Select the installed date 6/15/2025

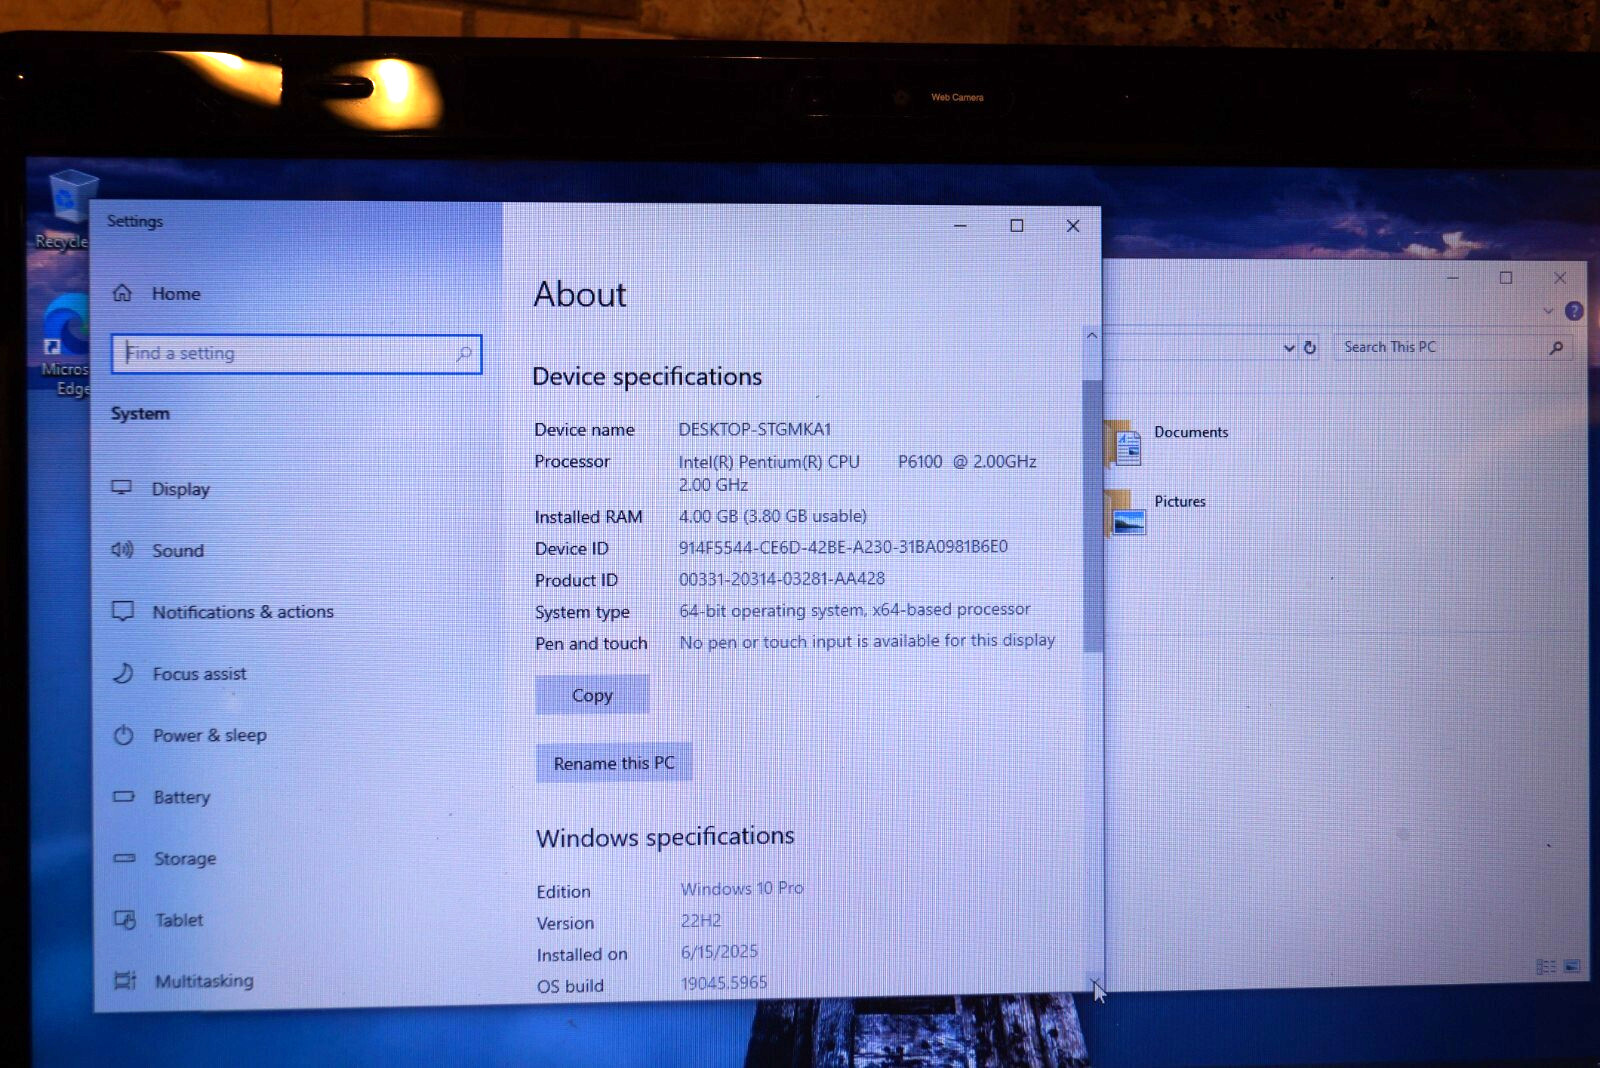click(x=719, y=952)
